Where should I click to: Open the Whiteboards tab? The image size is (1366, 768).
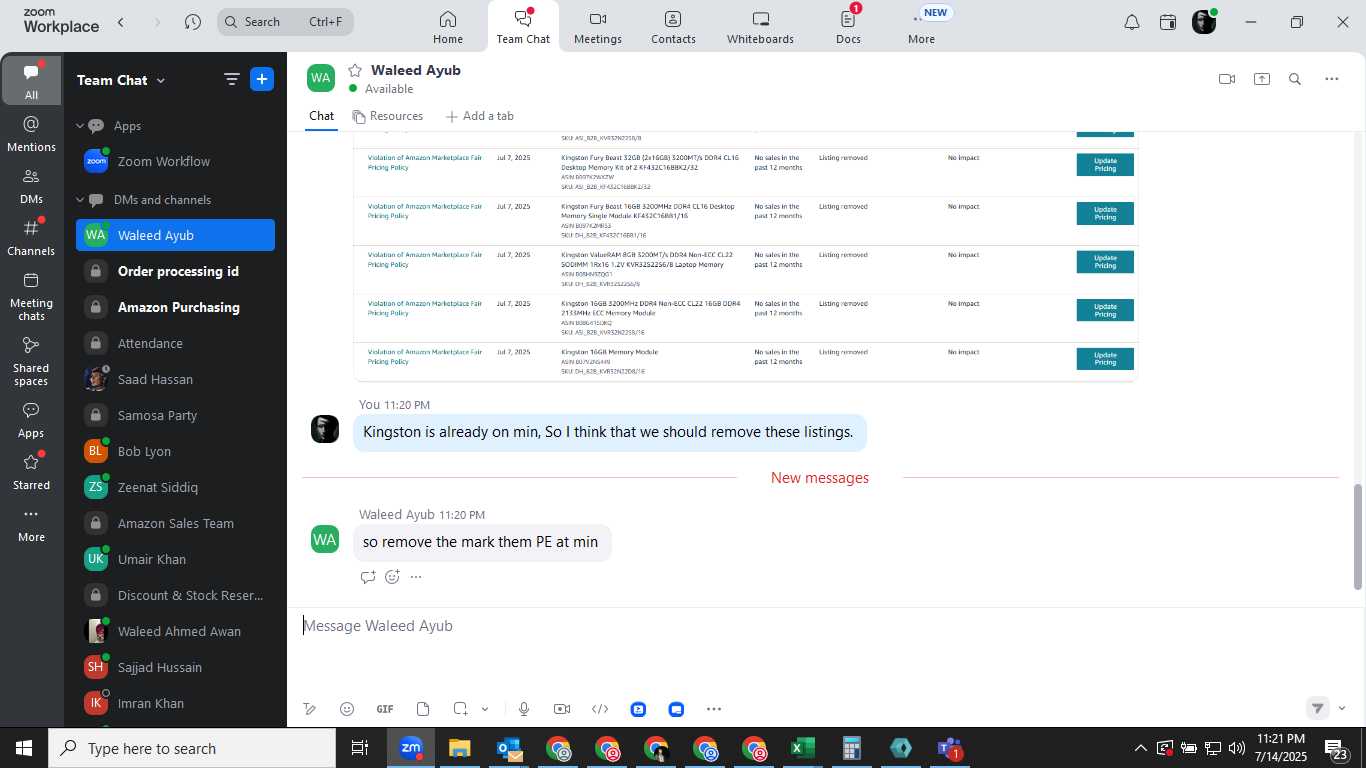tap(760, 27)
